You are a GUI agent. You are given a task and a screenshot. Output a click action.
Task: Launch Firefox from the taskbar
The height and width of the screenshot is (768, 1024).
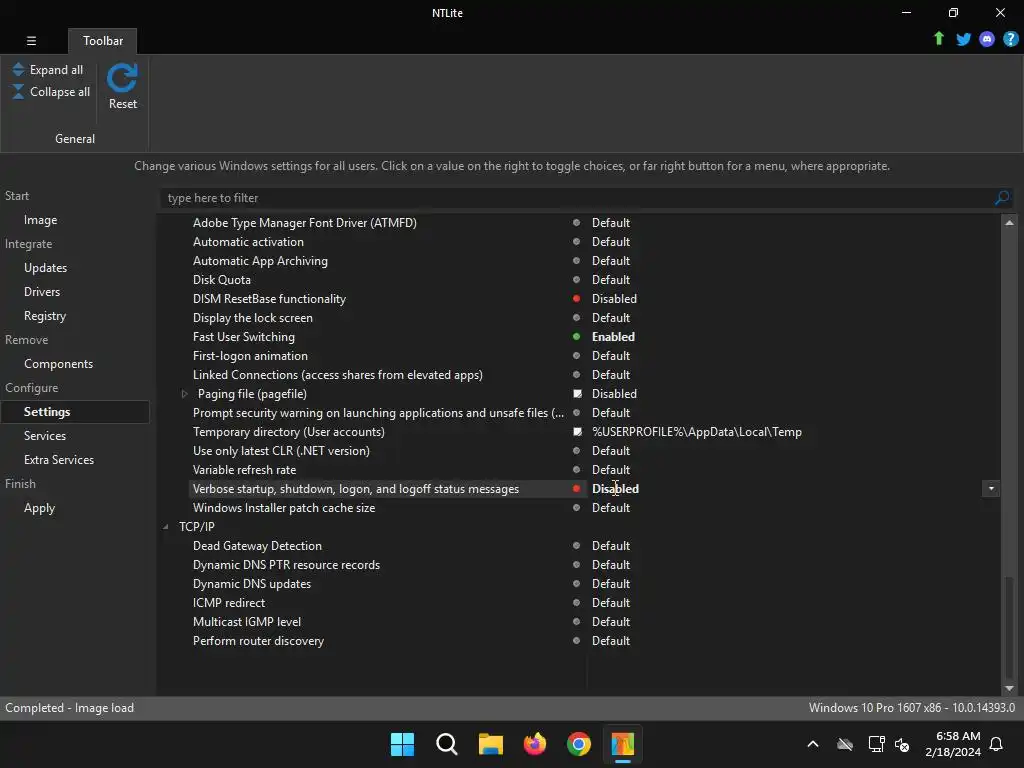535,744
